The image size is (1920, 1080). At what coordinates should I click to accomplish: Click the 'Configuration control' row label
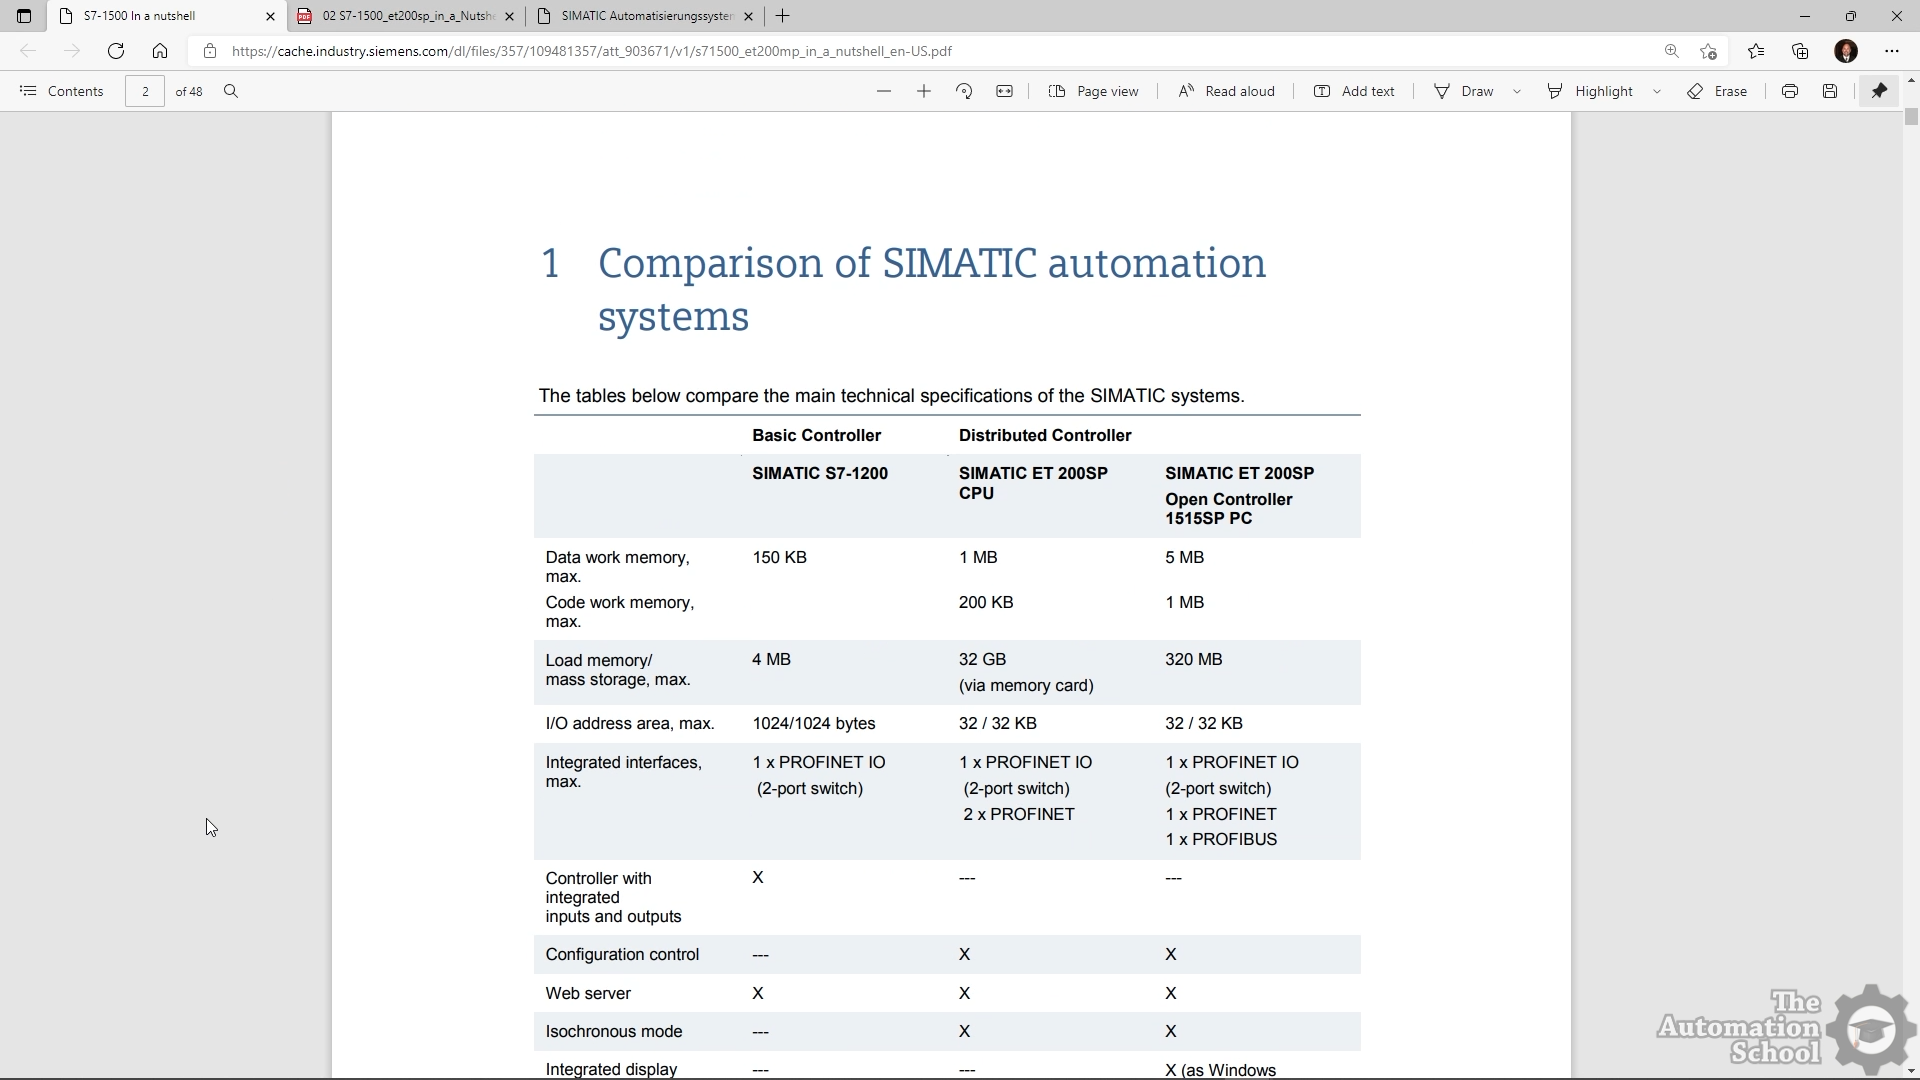click(622, 954)
